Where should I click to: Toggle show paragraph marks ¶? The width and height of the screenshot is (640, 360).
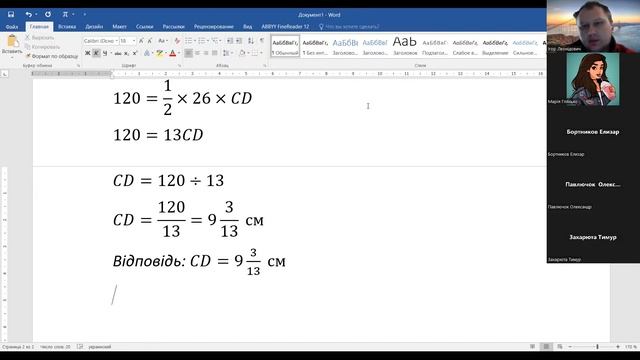coord(262,41)
